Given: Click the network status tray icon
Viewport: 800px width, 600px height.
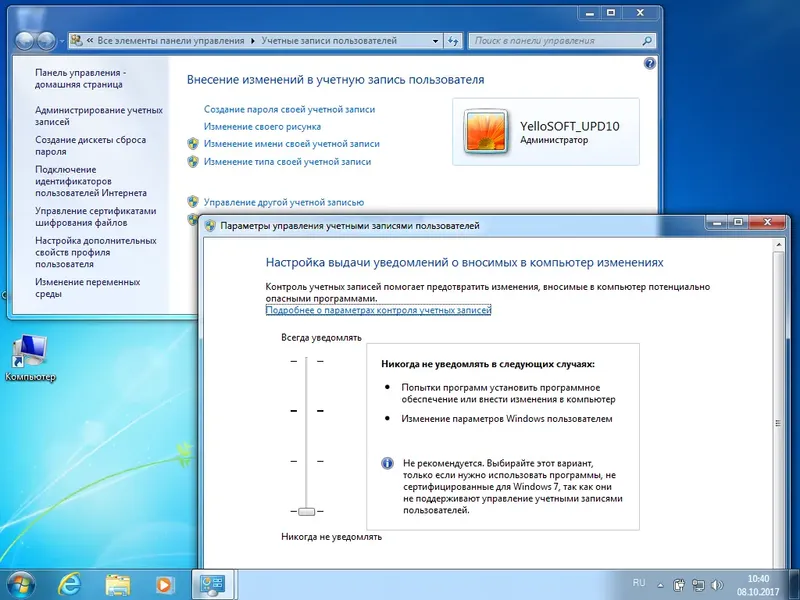Looking at the screenshot, I should pyautogui.click(x=698, y=585).
